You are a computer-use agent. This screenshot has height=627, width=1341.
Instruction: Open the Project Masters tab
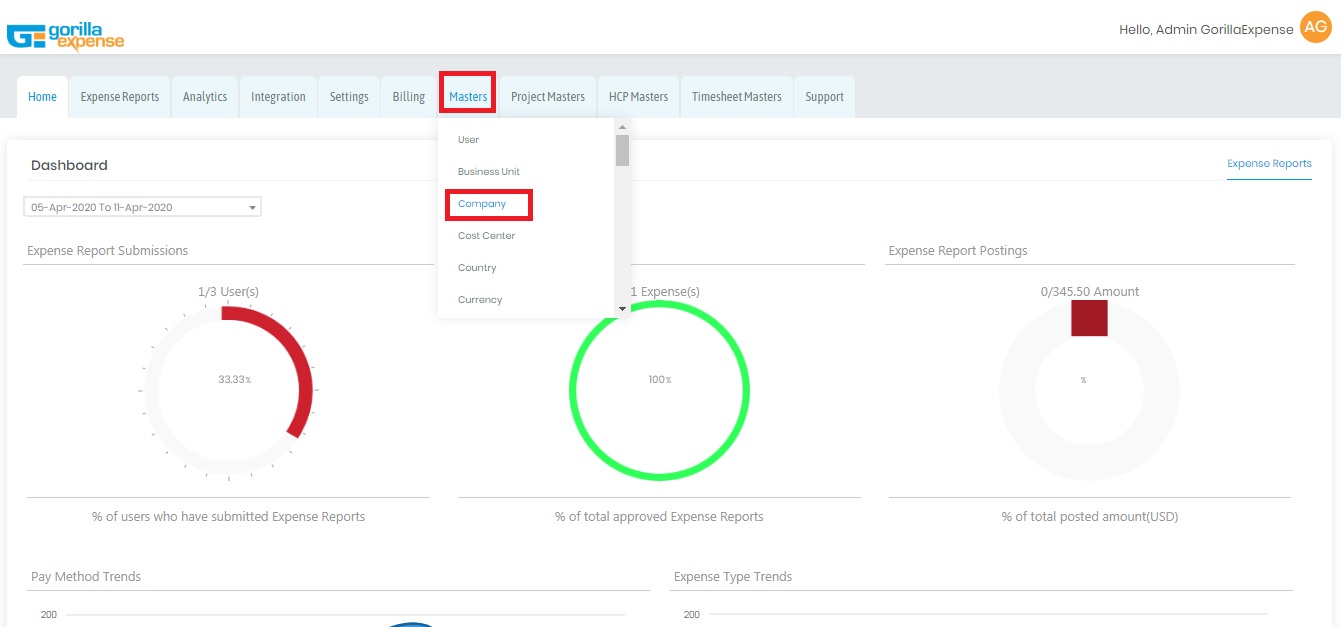(x=548, y=97)
